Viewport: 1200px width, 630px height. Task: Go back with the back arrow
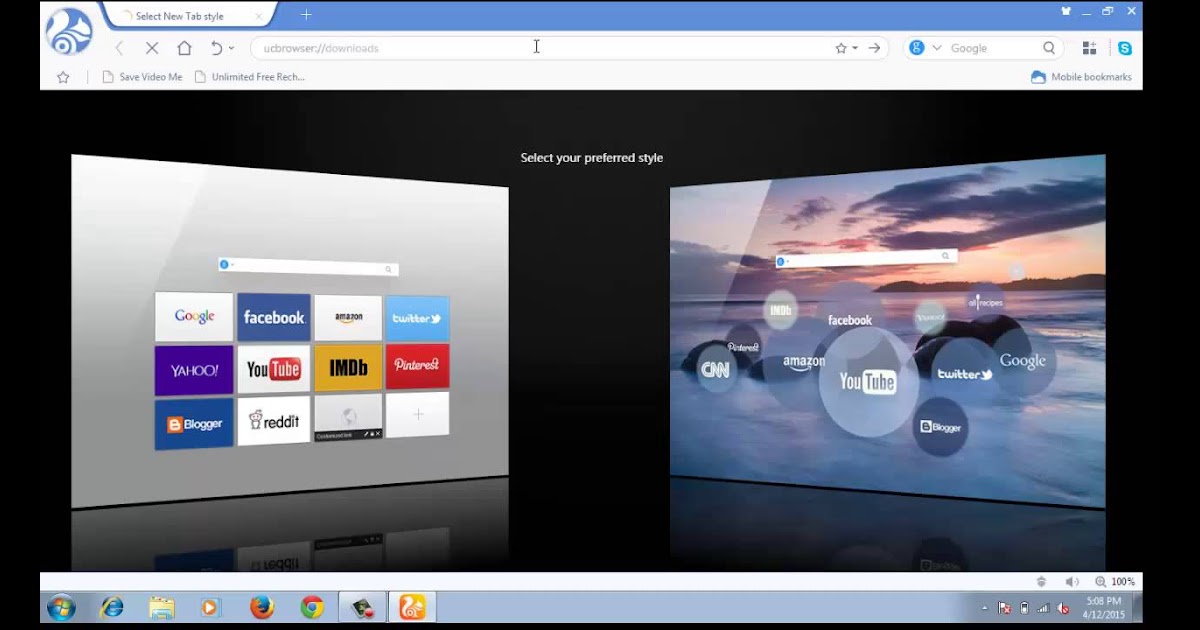119,47
